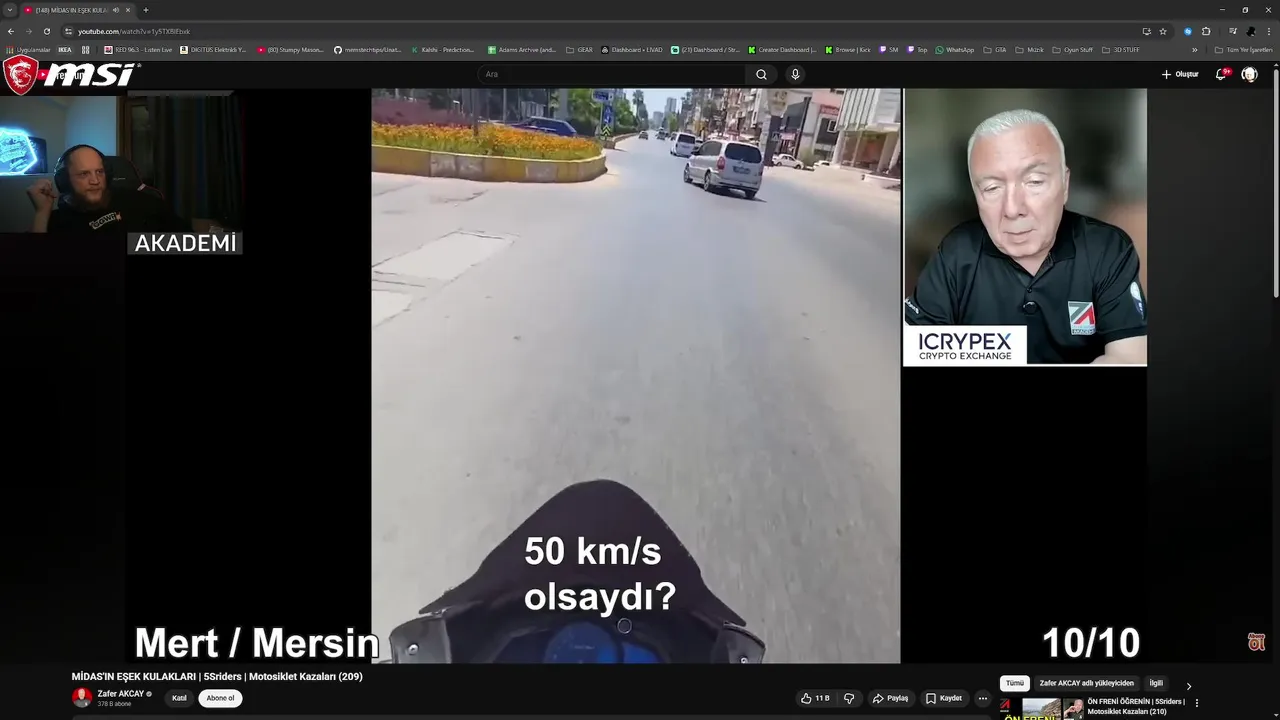Open site information icon in address bar
This screenshot has height=720, width=1280.
coord(69,31)
